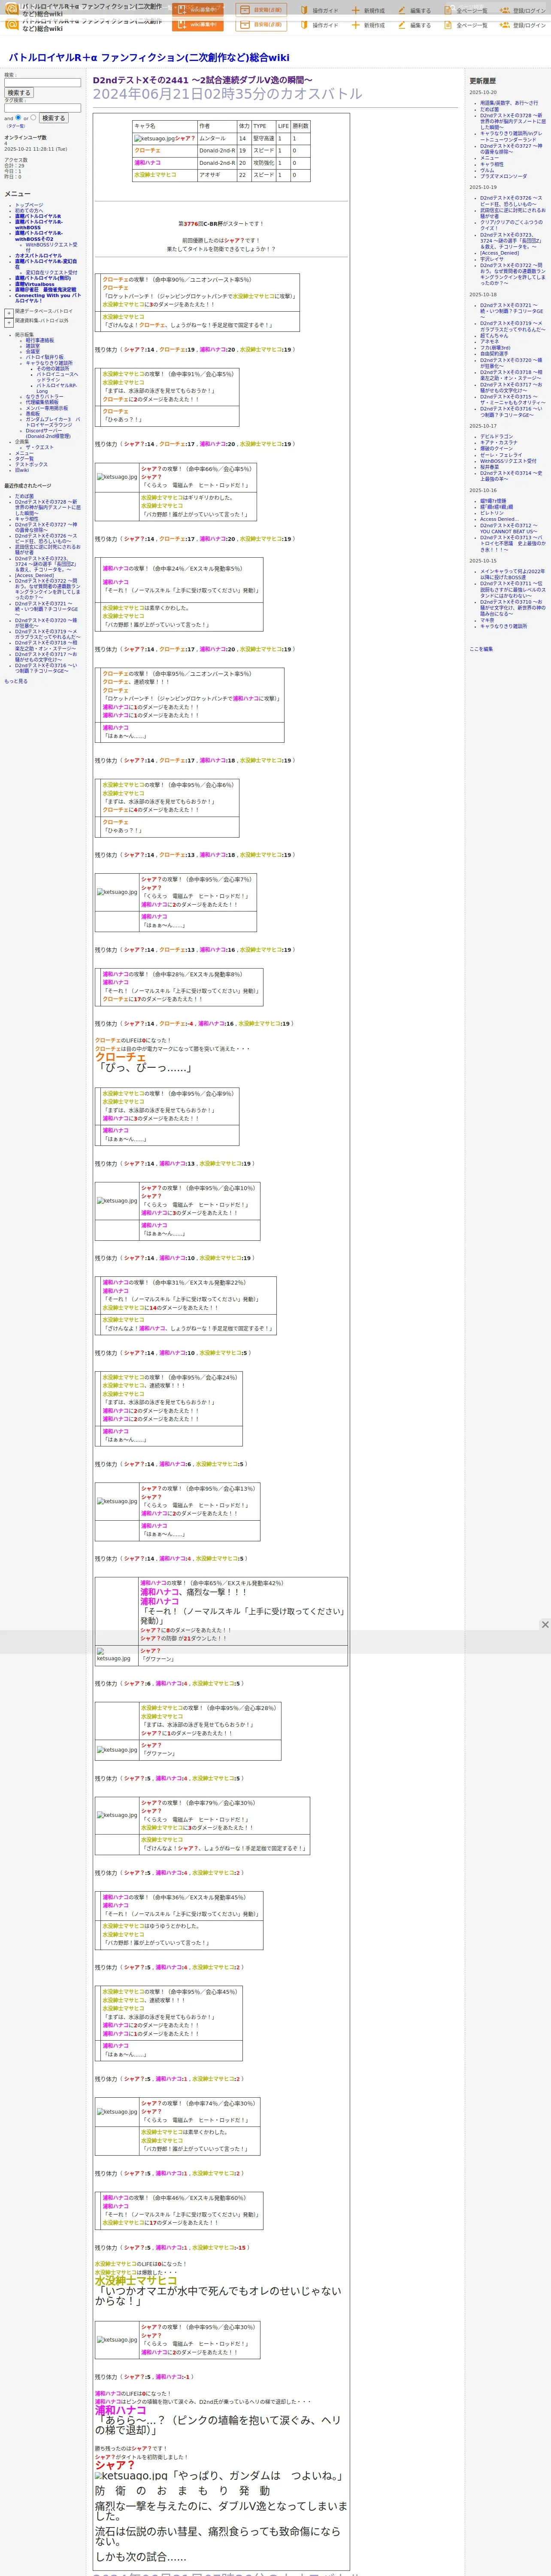551x2576 pixels.
Task: Open 爆破のクイーン history link
Action: click(496, 449)
